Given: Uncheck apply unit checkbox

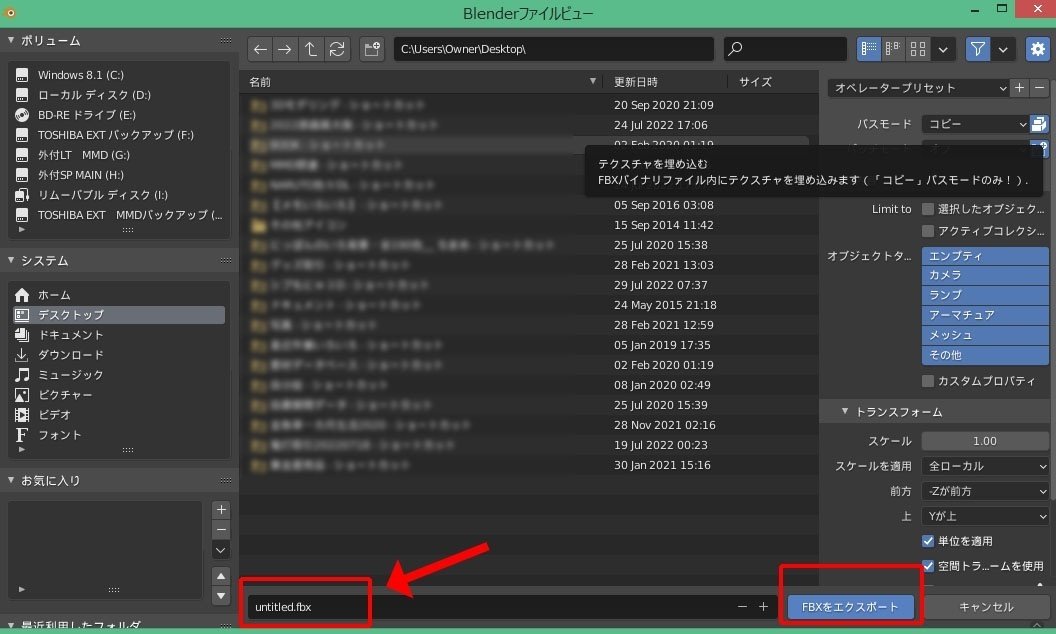Looking at the screenshot, I should (x=928, y=541).
